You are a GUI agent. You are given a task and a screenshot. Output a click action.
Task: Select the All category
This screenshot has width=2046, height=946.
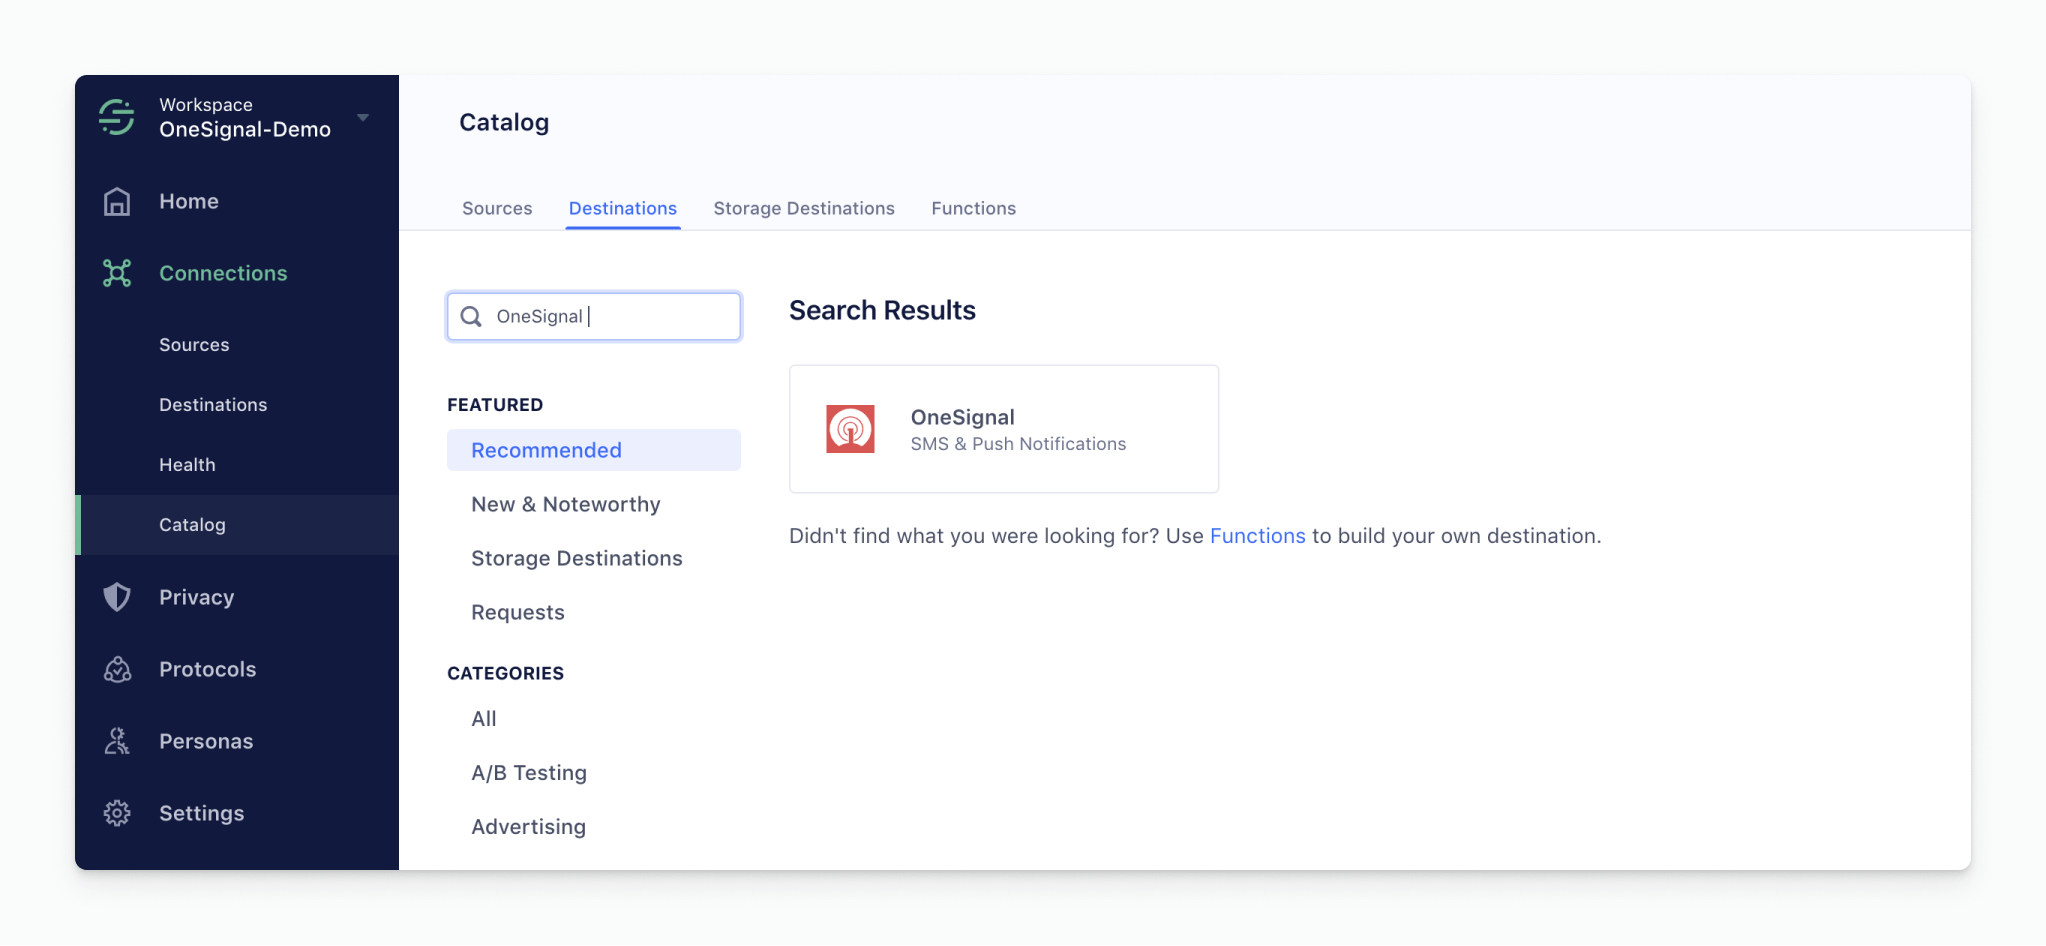tap(484, 719)
